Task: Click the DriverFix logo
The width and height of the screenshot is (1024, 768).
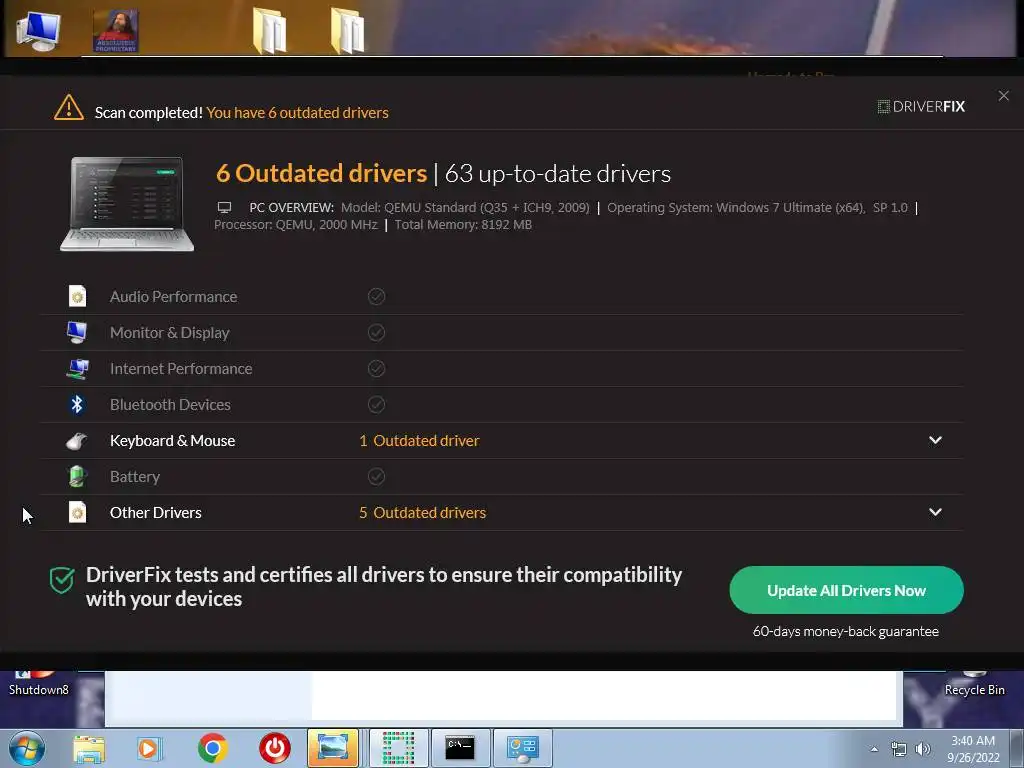Action: tap(921, 106)
